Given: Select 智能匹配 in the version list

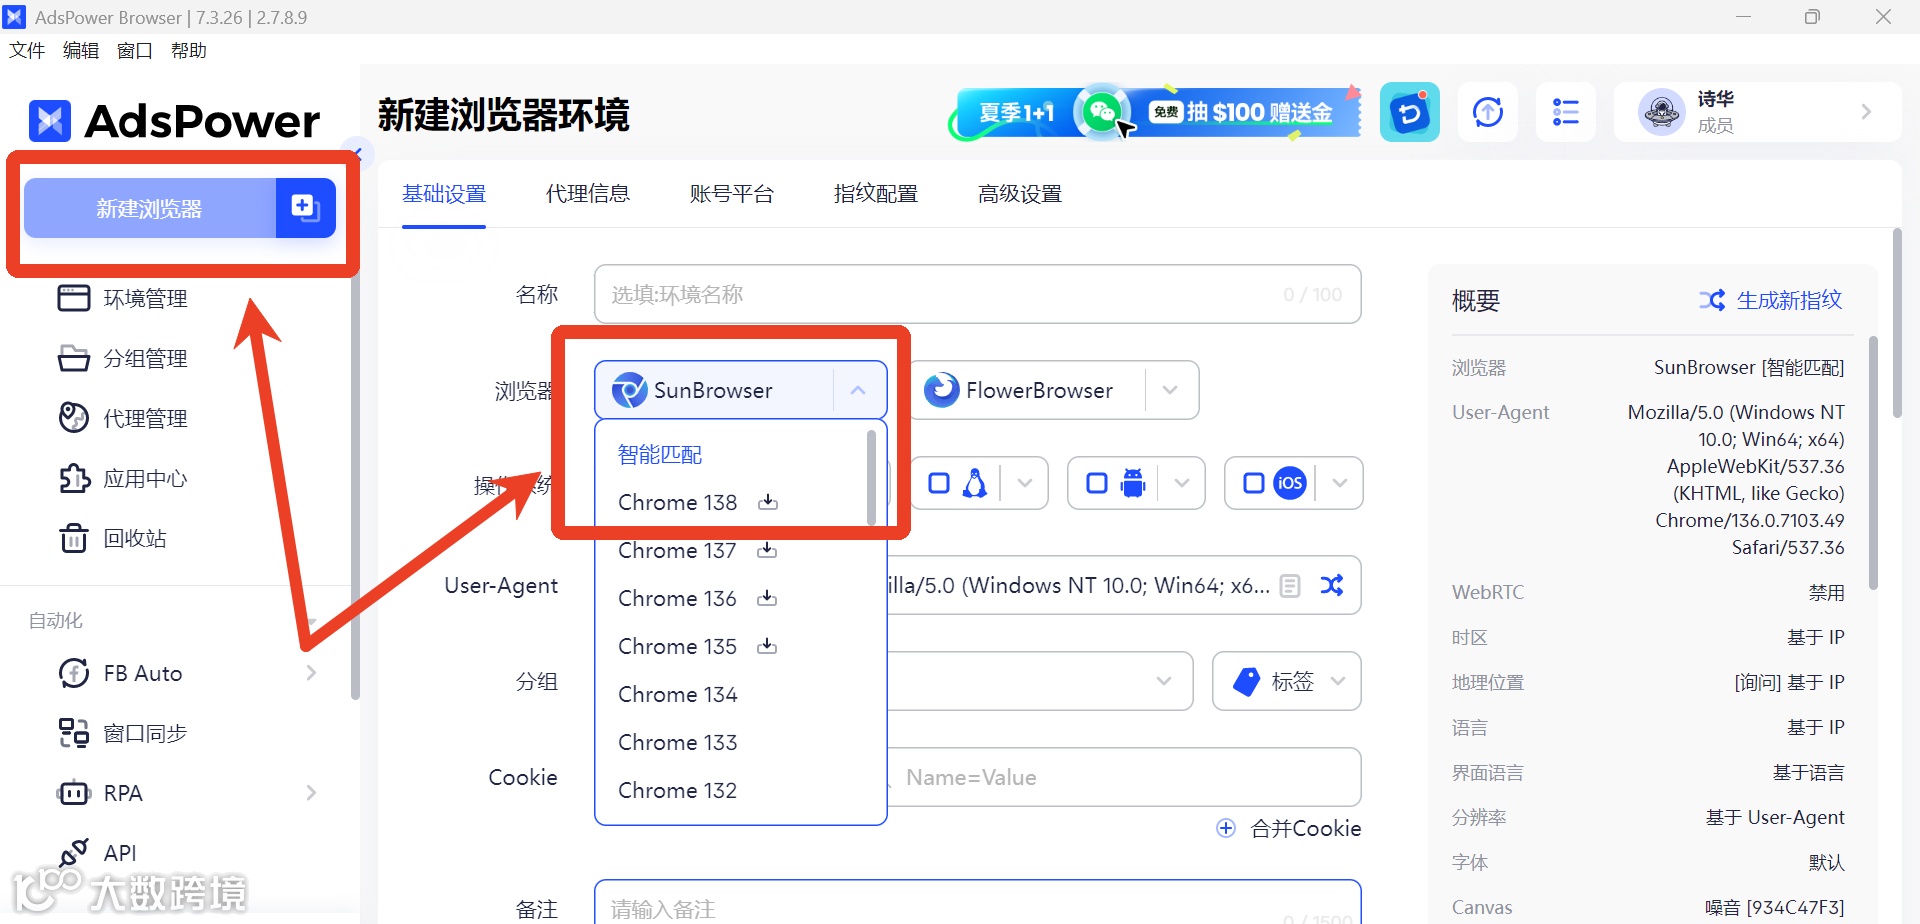Looking at the screenshot, I should (x=660, y=454).
